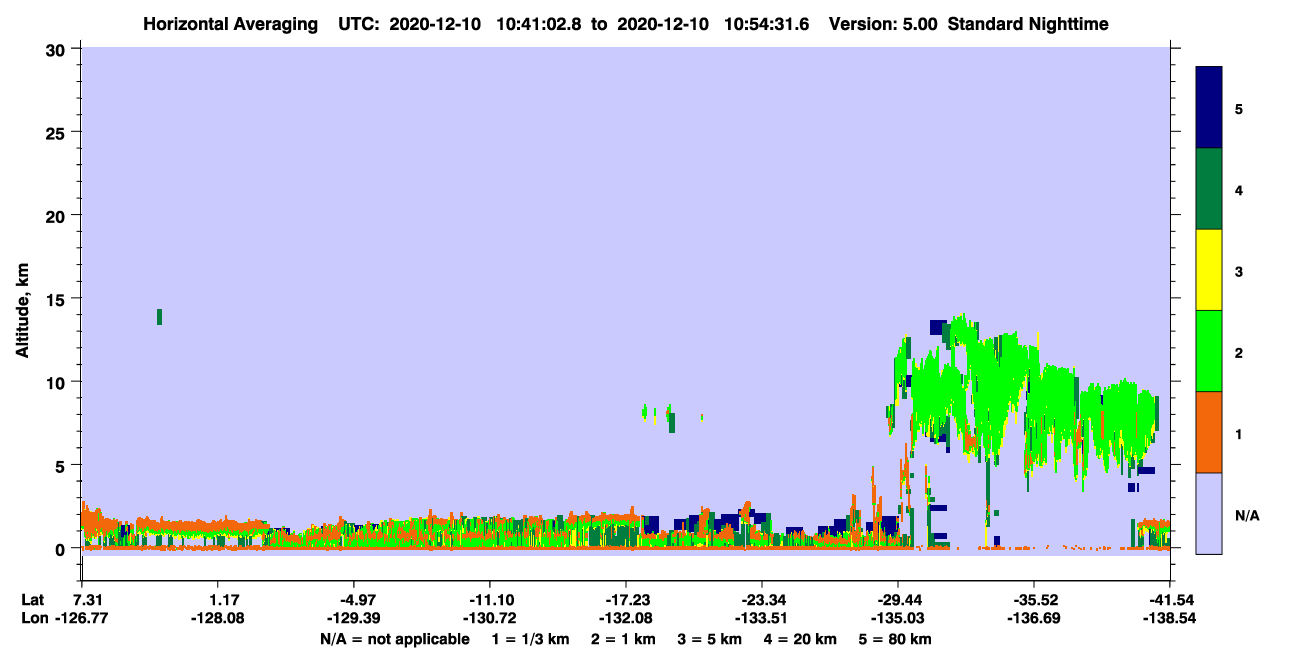Click the end time '10:54:31.6' in title
1300x667 pixels.
point(768,23)
